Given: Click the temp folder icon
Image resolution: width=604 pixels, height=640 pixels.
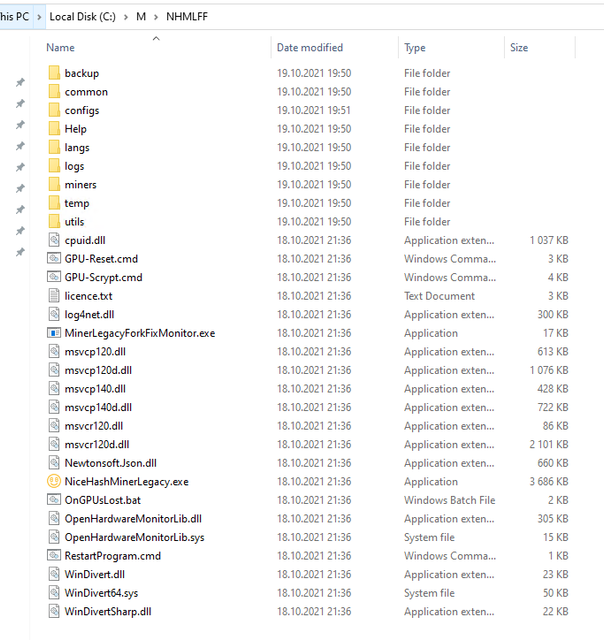Looking at the screenshot, I should point(54,203).
